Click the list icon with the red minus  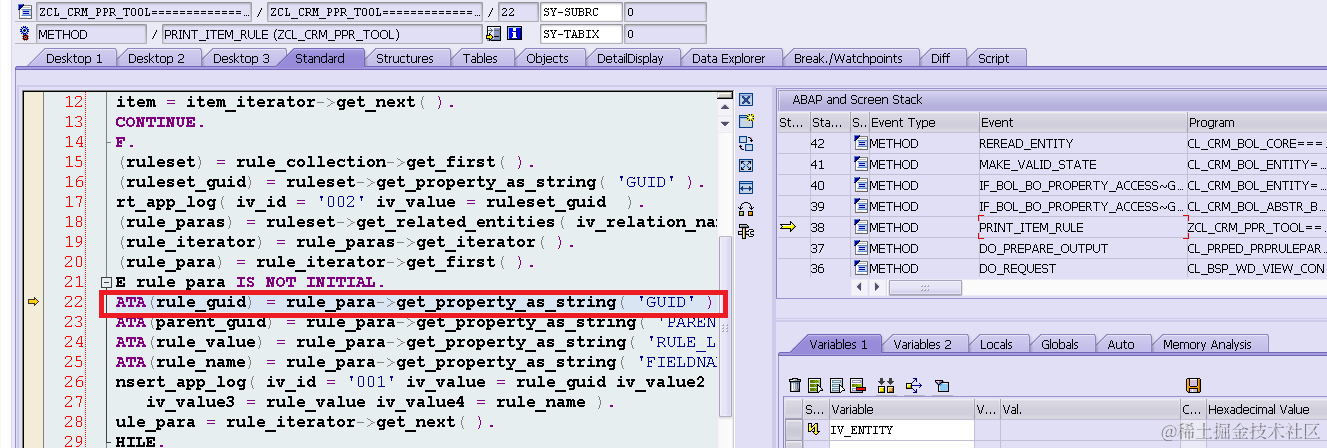click(857, 385)
